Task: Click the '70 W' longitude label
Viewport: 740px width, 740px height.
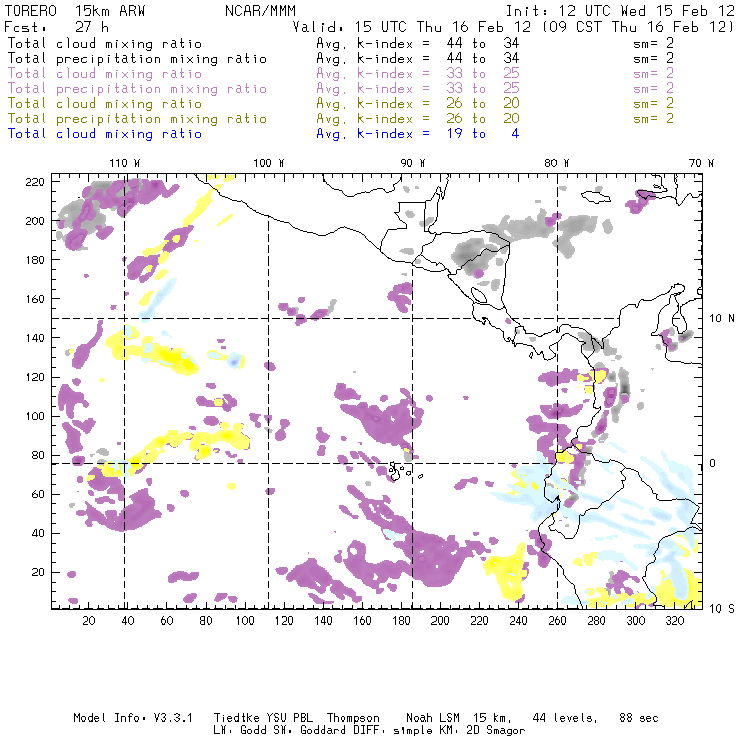Action: pos(701,163)
